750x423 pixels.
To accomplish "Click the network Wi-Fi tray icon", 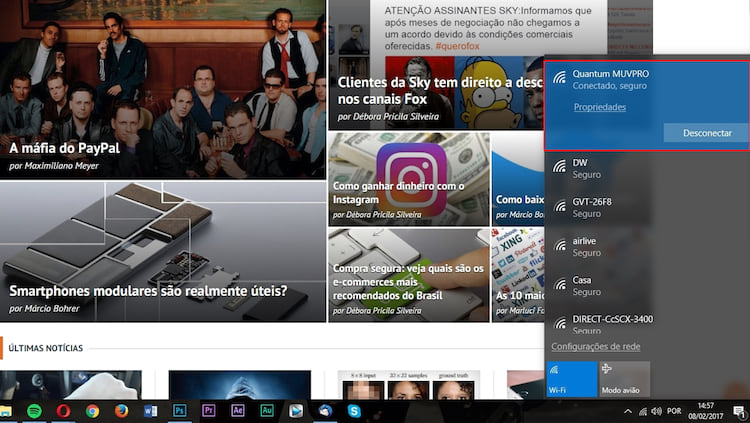I will click(643, 412).
